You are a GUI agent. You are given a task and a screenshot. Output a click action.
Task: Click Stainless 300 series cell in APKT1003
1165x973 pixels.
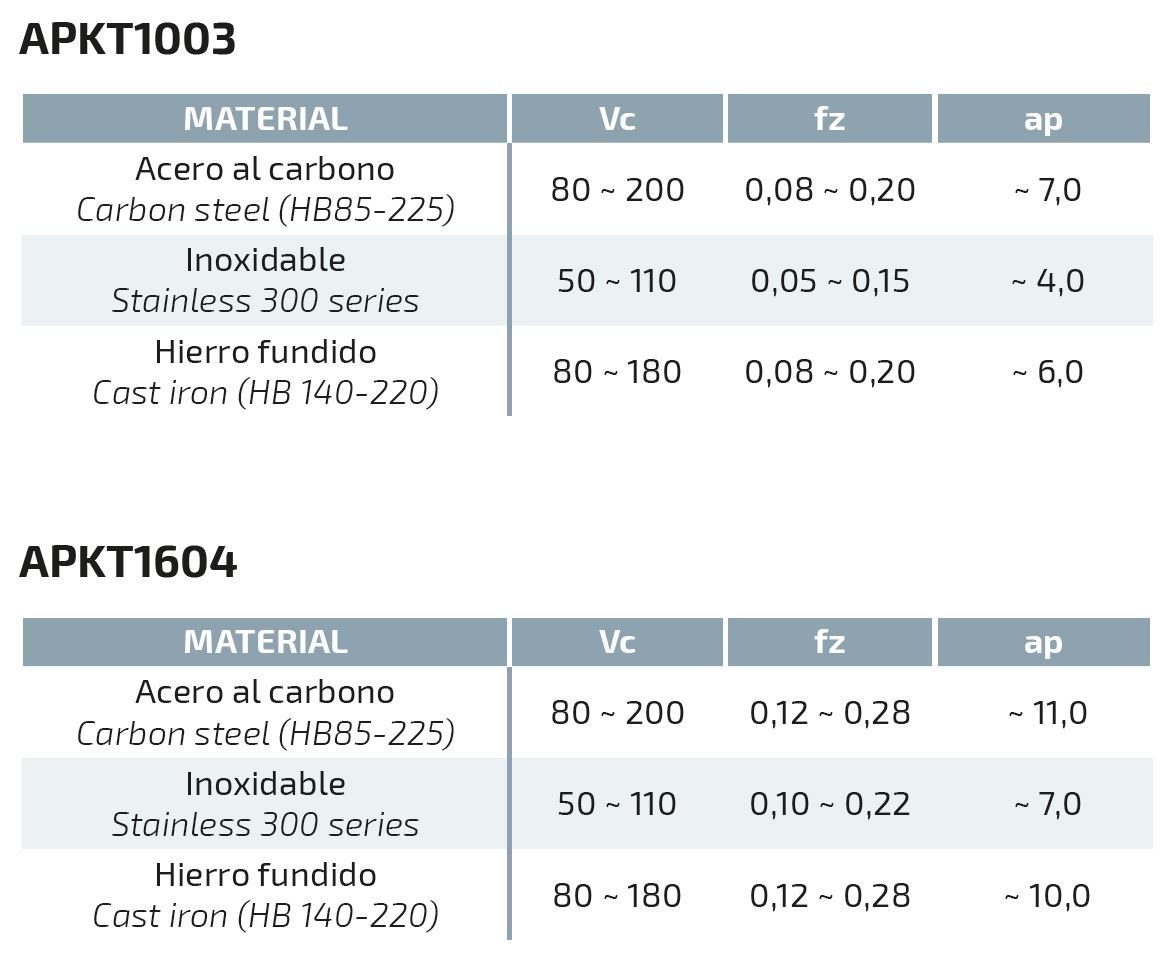coord(265,280)
